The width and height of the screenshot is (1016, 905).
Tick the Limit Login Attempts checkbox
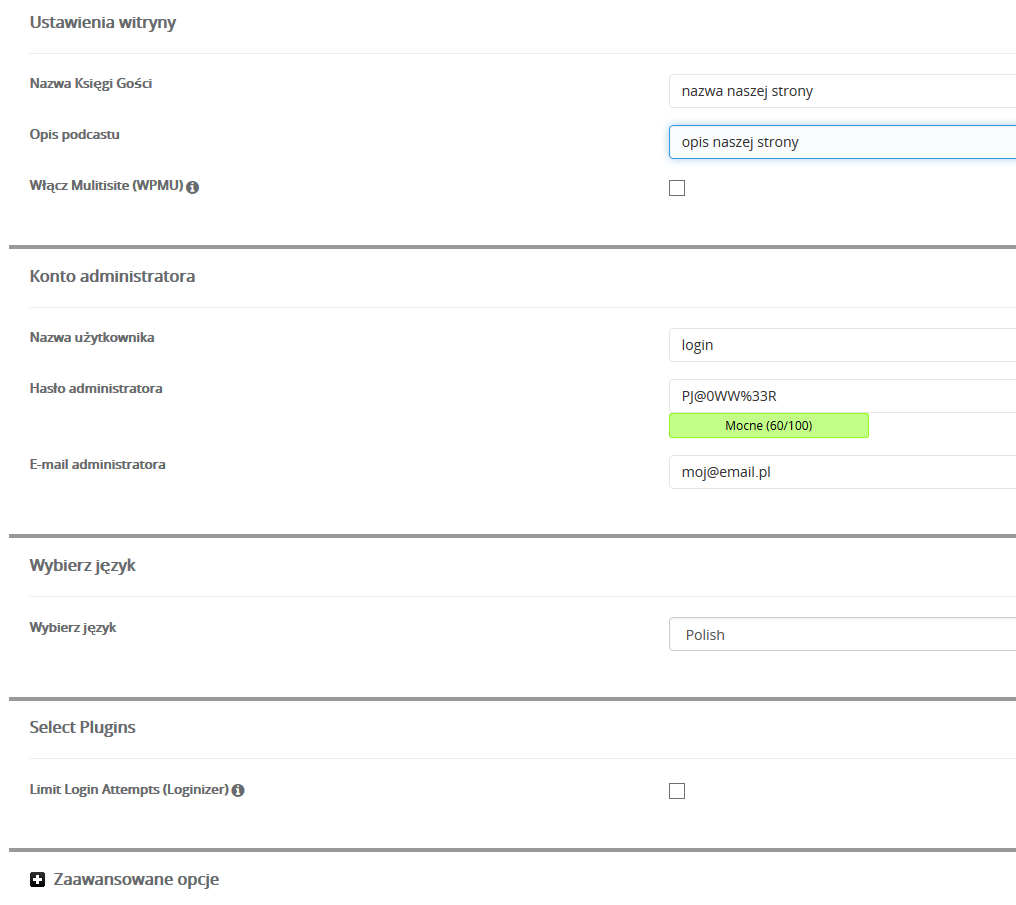(677, 791)
